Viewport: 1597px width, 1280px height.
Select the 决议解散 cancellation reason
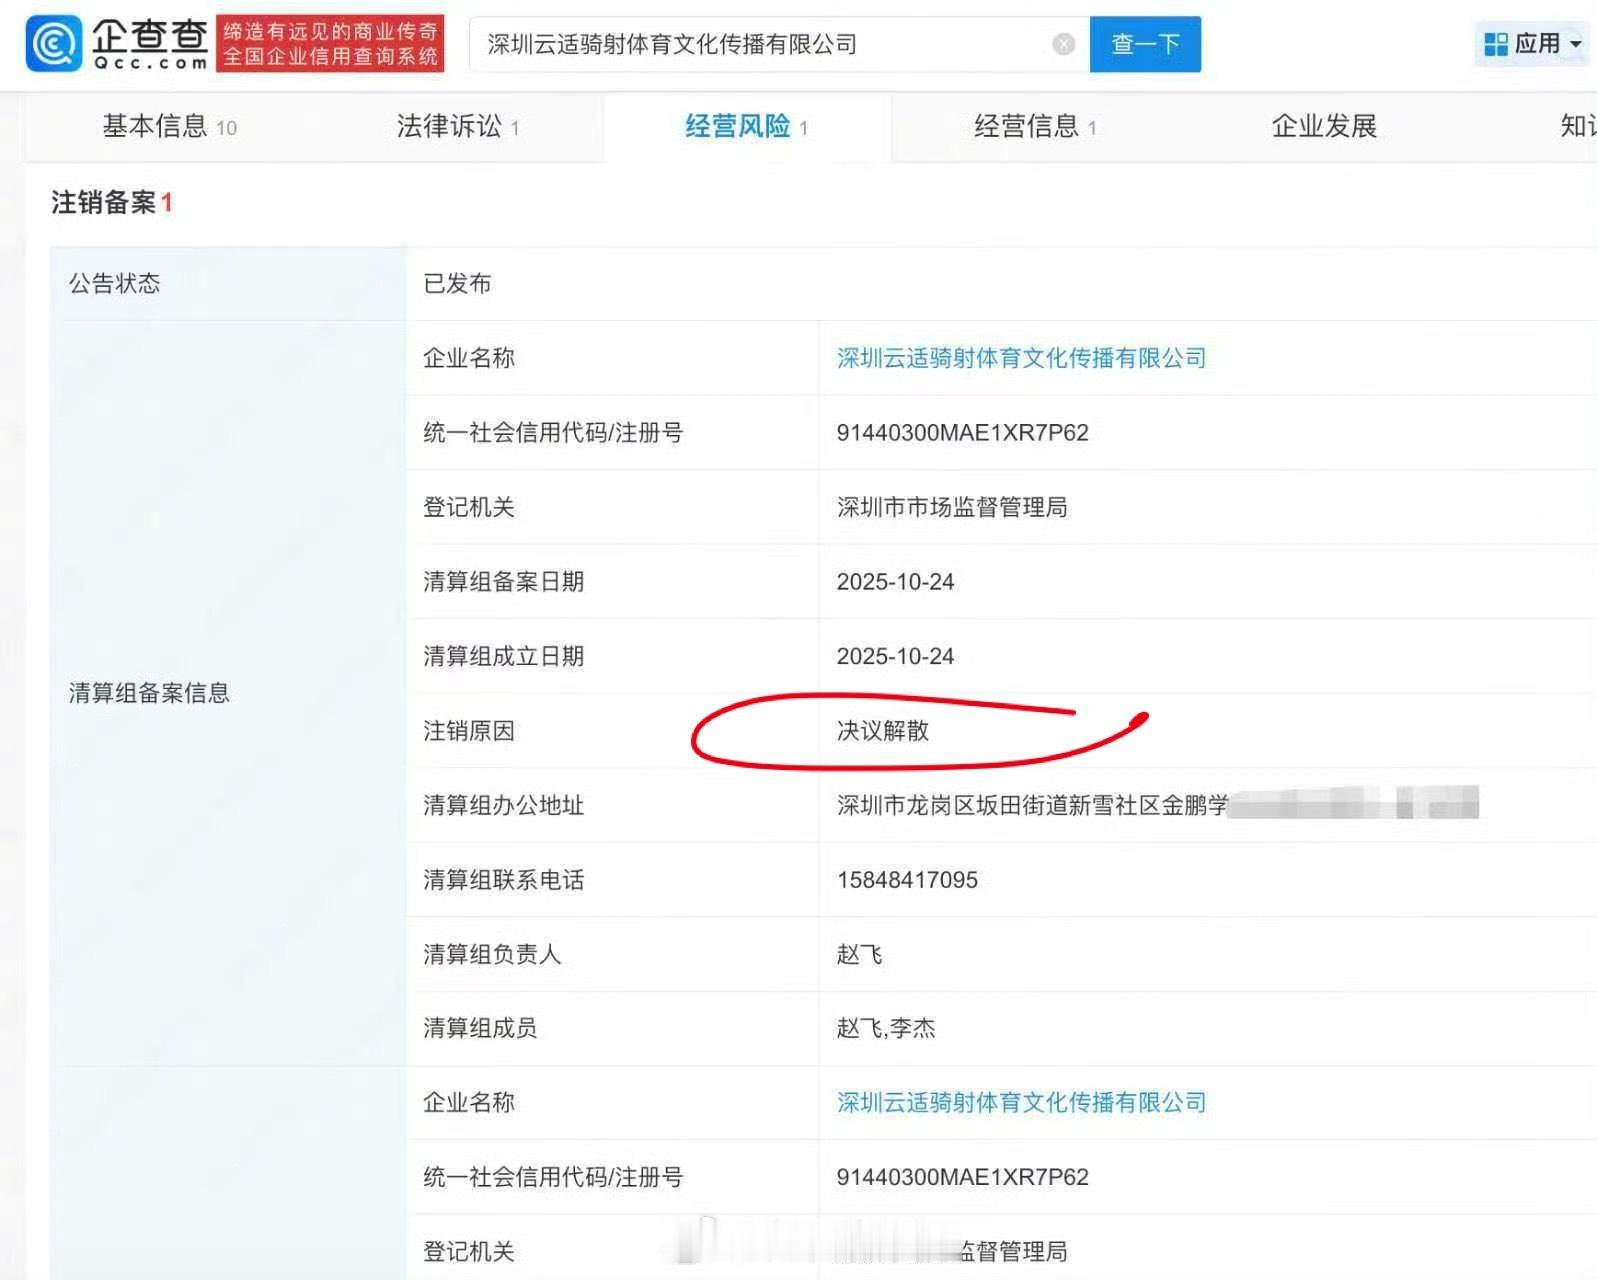coord(883,730)
